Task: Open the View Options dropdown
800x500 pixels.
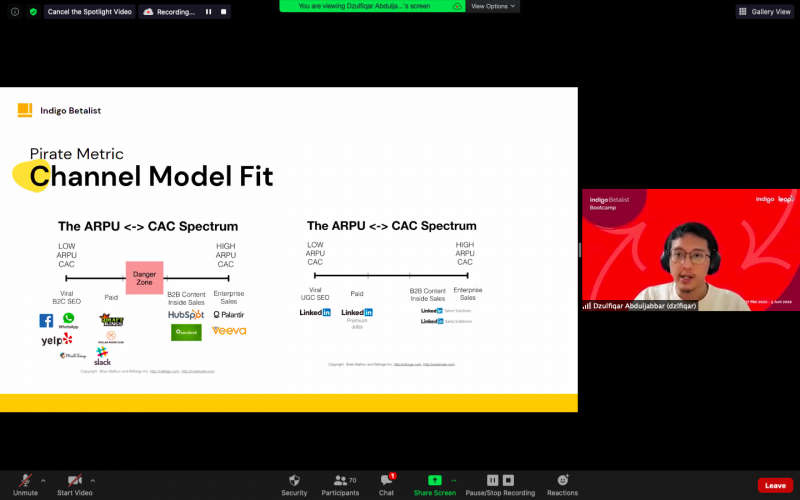Action: pyautogui.click(x=492, y=6)
